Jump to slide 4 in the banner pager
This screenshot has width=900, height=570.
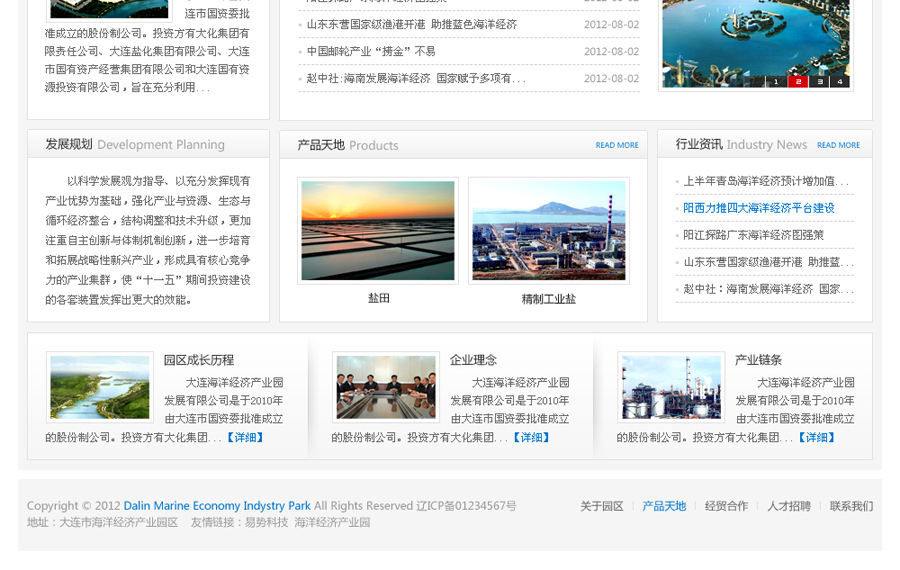pos(840,82)
